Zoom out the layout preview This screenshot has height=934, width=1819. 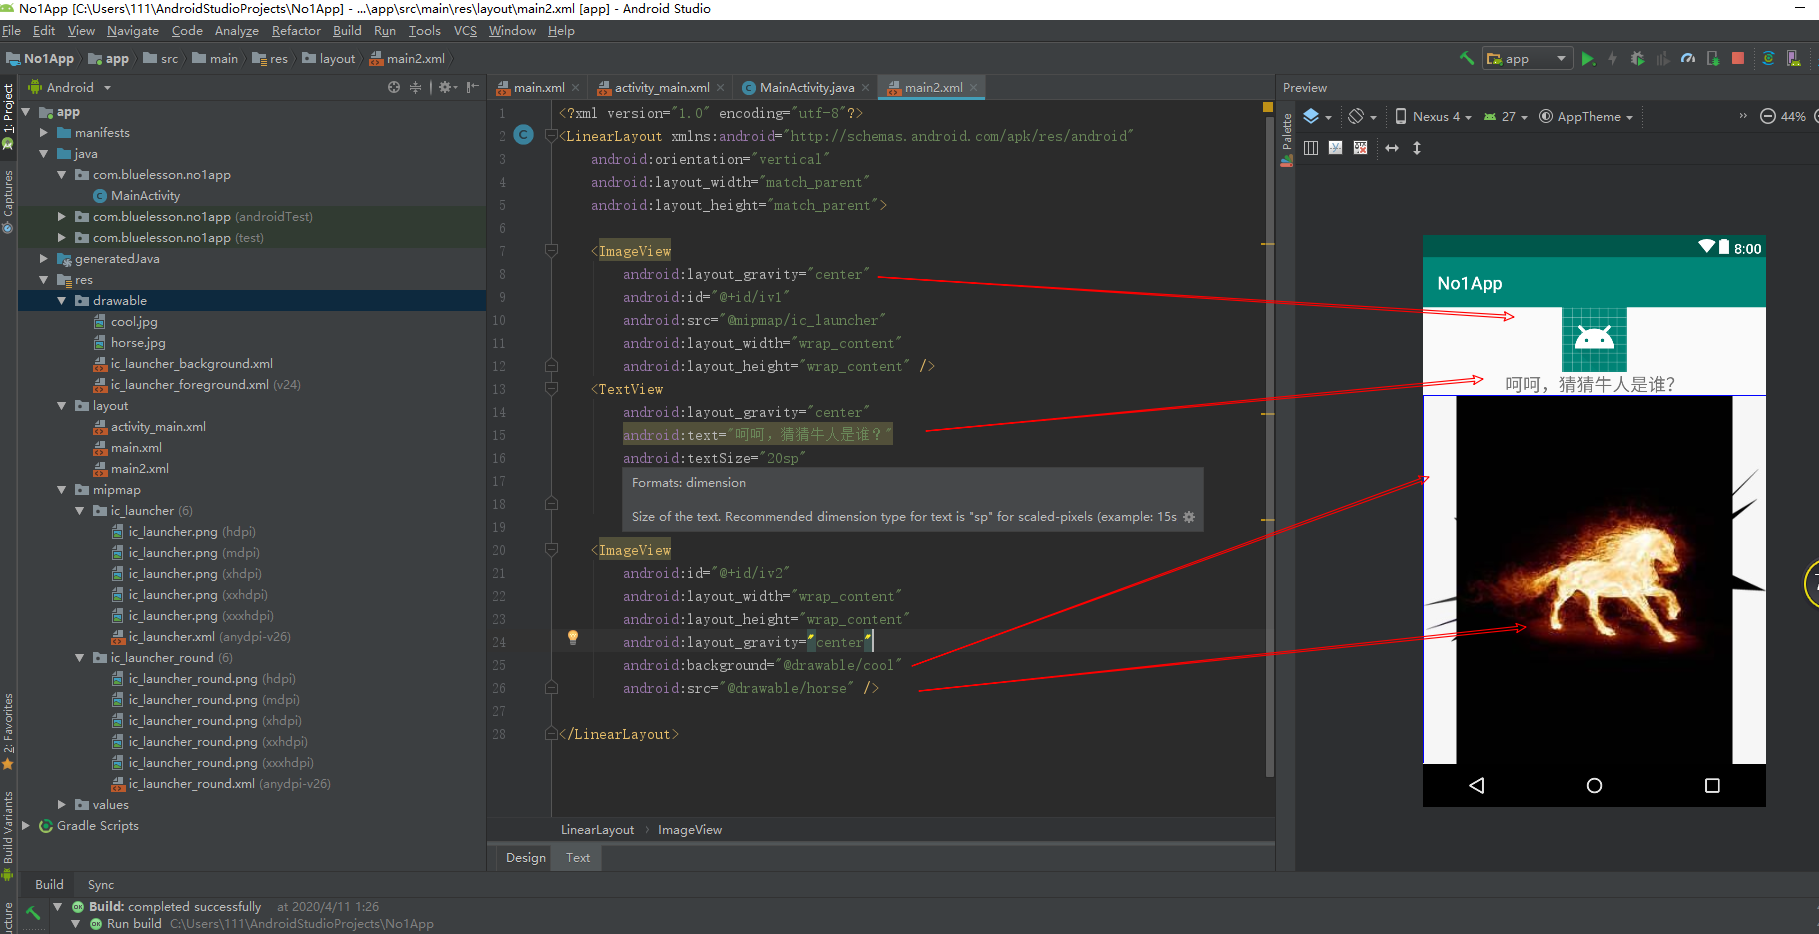[1767, 117]
